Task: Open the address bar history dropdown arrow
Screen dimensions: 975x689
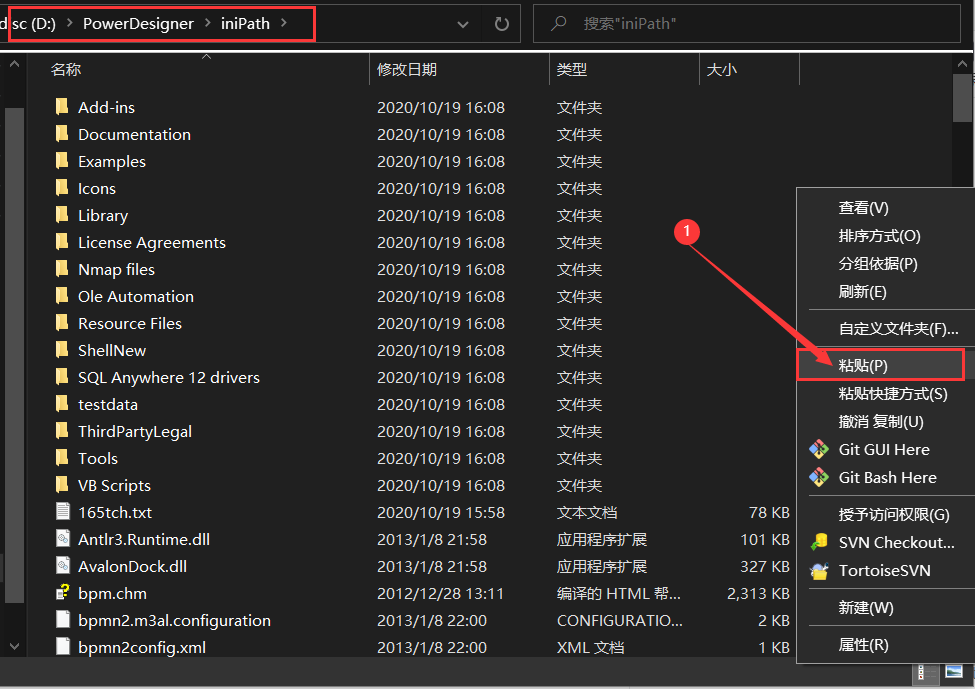Action: point(463,22)
